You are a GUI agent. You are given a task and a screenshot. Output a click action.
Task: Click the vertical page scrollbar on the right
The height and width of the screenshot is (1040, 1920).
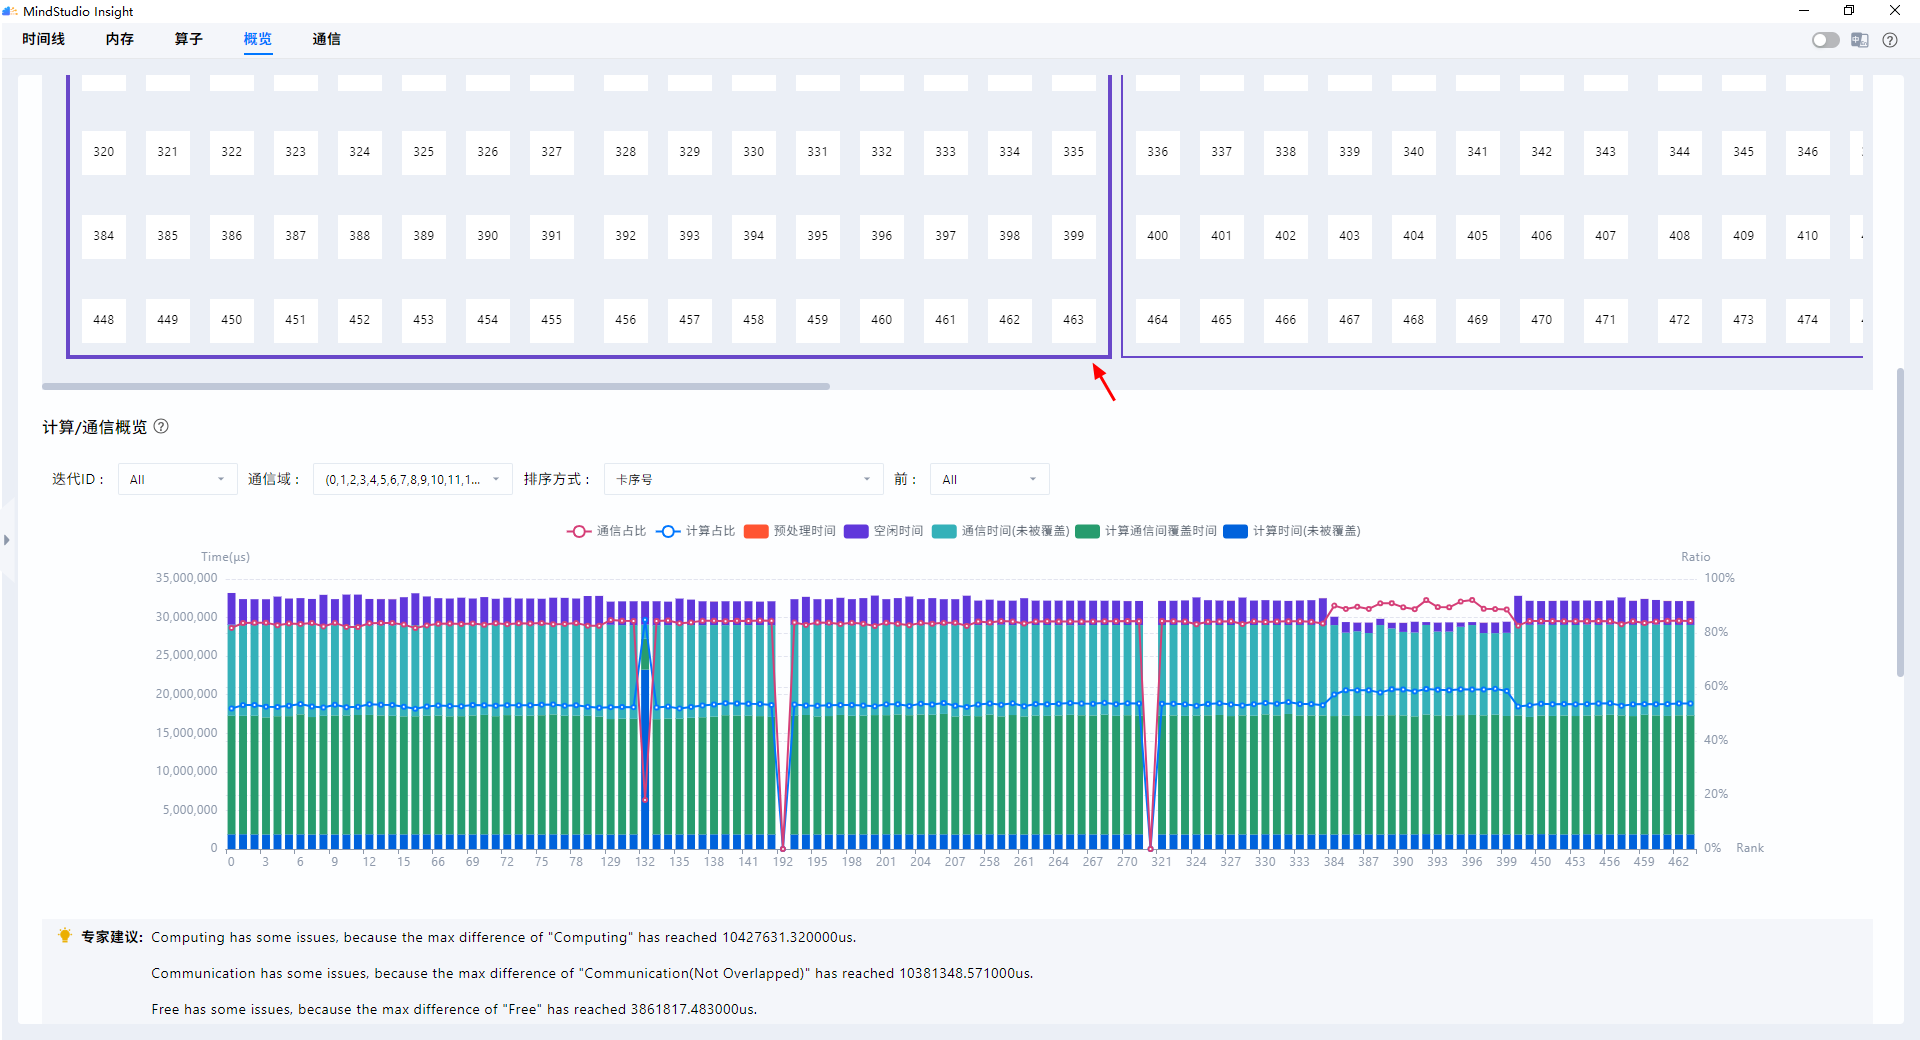(1900, 522)
